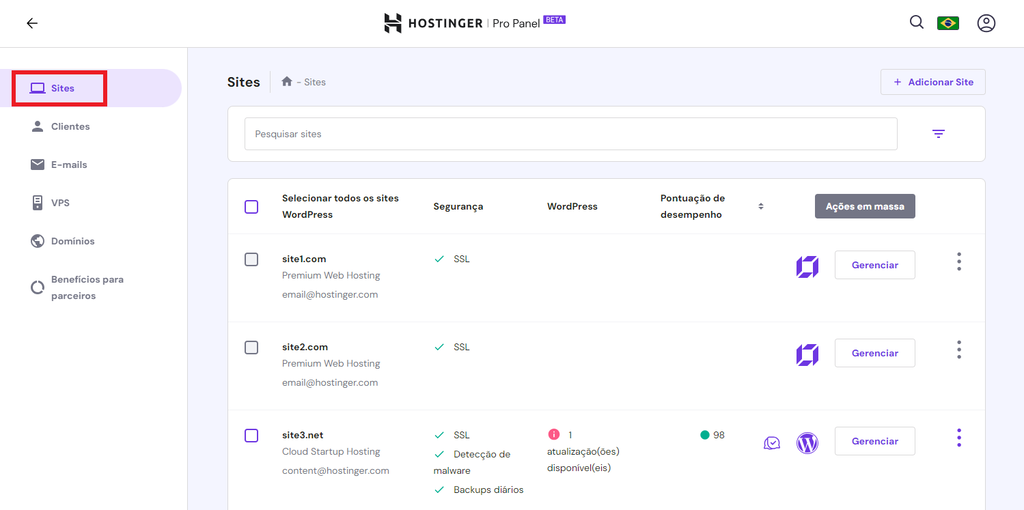This screenshot has width=1024, height=510.
Task: Go back using the left arrow icon
Action: 32,24
